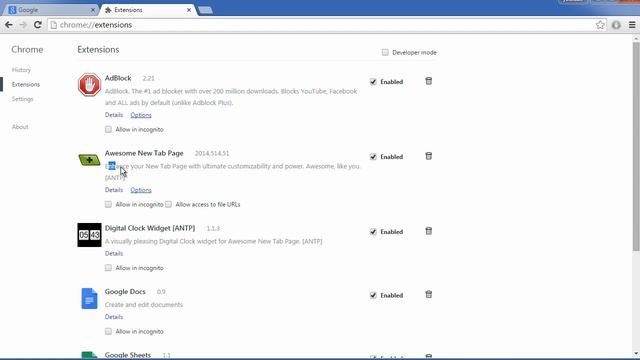Reload the extensions page
Image resolution: width=640 pixels, height=360 pixels.
point(38,25)
